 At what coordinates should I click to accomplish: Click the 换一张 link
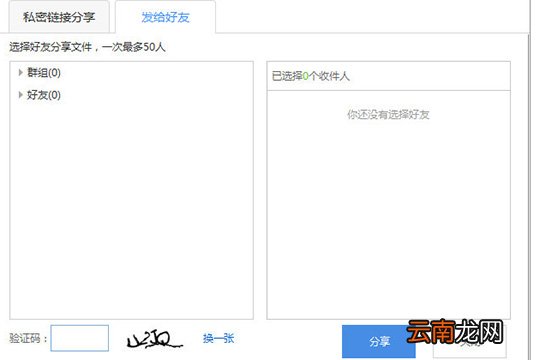point(218,338)
